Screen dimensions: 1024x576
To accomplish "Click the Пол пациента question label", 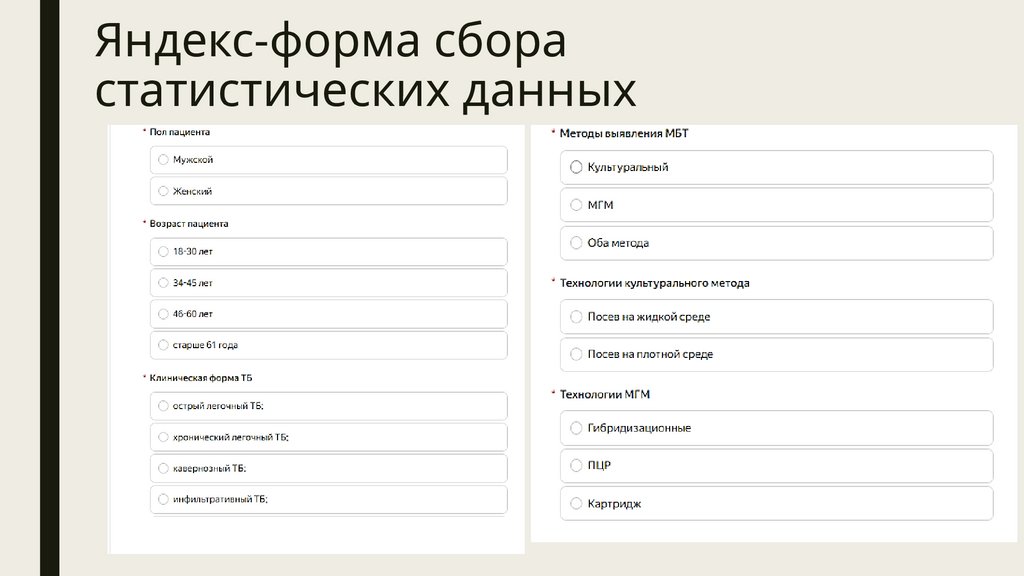I will (180, 132).
